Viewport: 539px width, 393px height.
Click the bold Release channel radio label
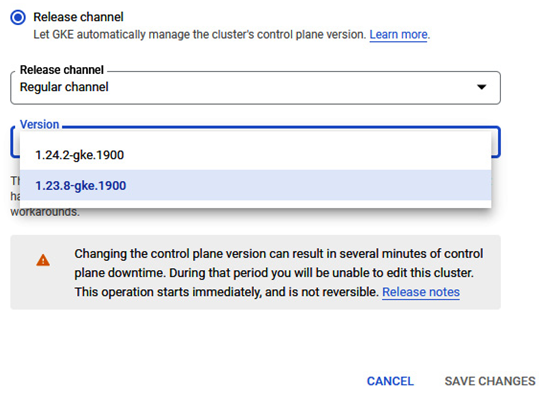78,17
